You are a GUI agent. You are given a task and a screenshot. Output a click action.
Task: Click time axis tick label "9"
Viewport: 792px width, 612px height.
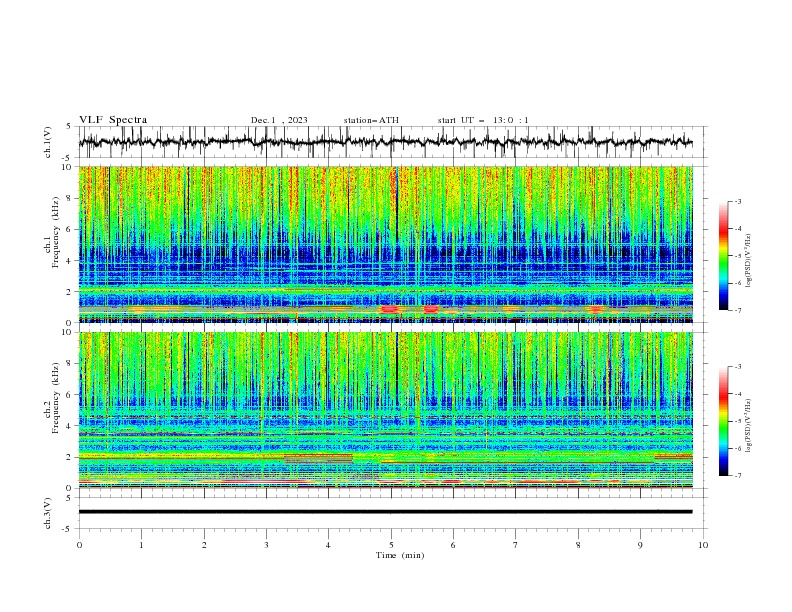pyautogui.click(x=640, y=545)
